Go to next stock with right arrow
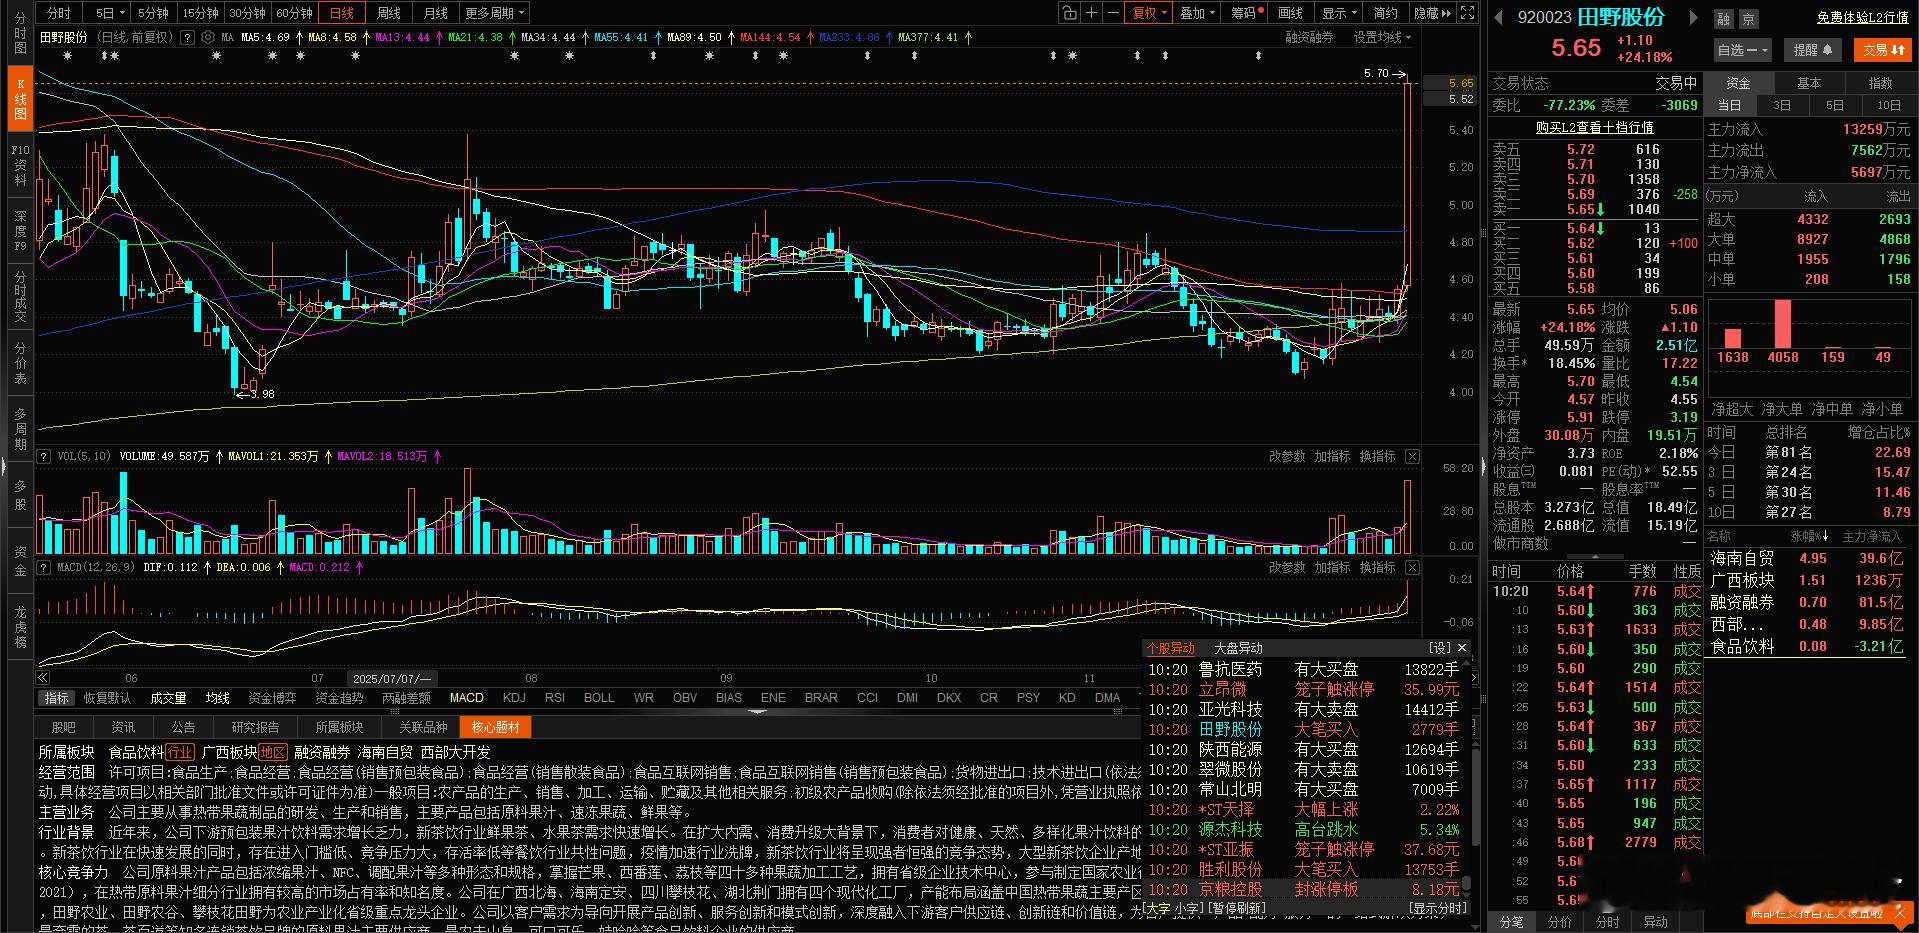This screenshot has height=933, width=1919. (x=1693, y=17)
